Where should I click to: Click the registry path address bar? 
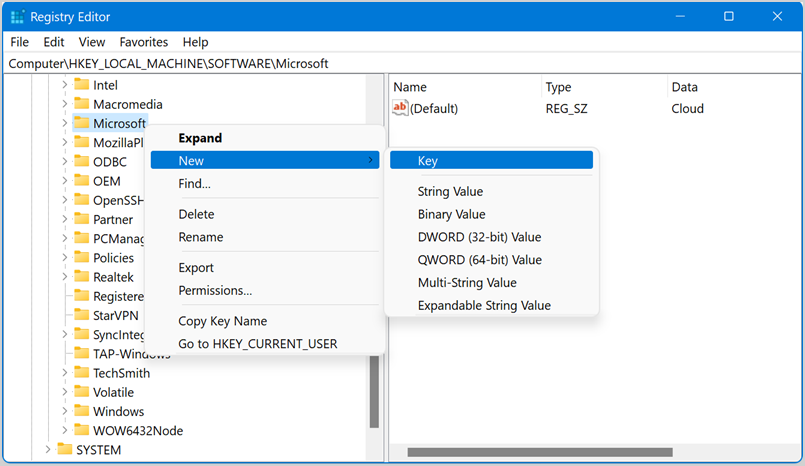pos(400,63)
